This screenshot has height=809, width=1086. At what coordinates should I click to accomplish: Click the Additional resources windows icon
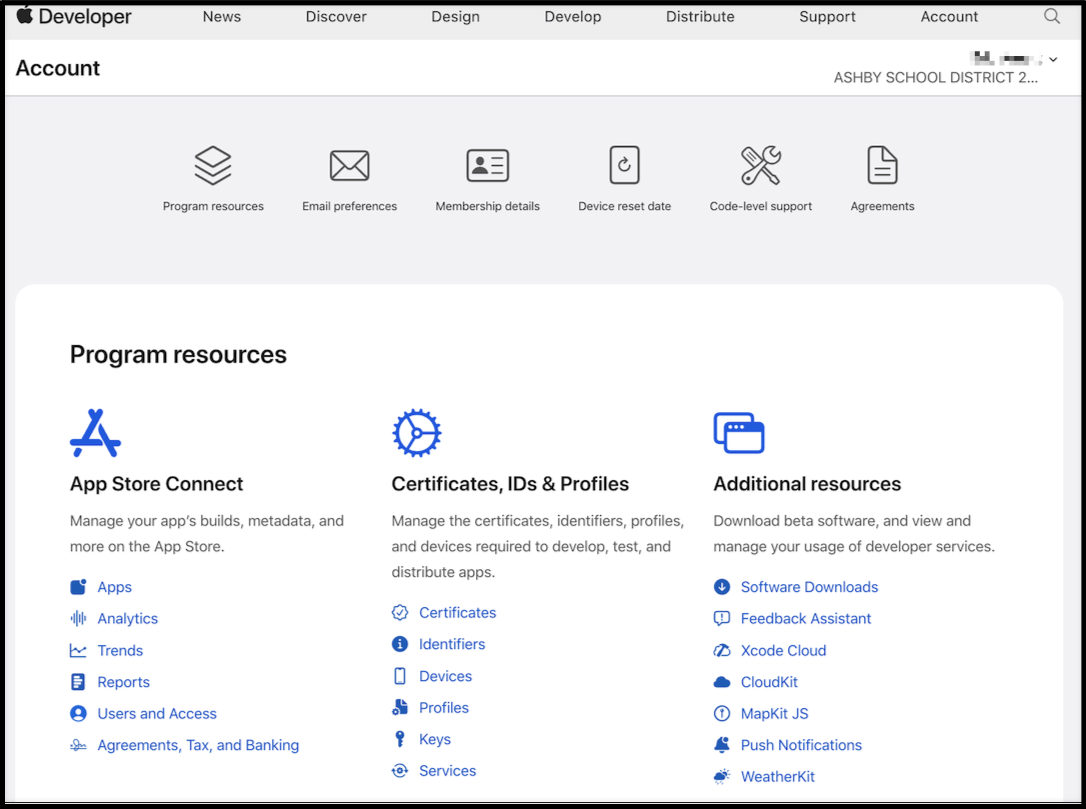tap(739, 433)
